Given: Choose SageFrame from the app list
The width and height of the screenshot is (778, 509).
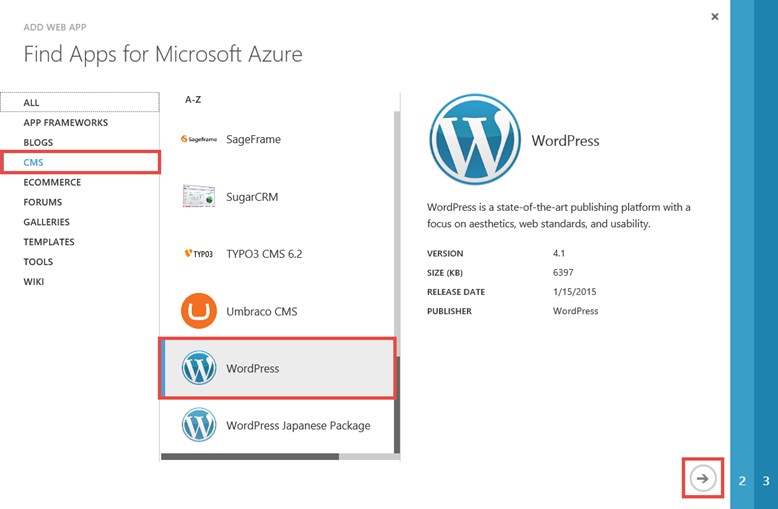Looking at the screenshot, I should click(x=277, y=139).
